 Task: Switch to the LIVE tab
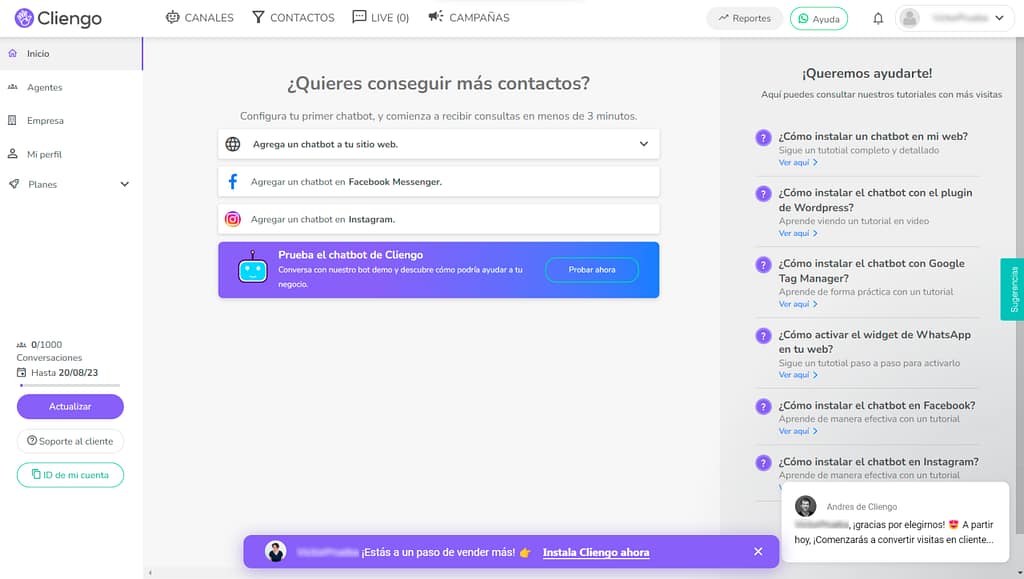coord(380,17)
